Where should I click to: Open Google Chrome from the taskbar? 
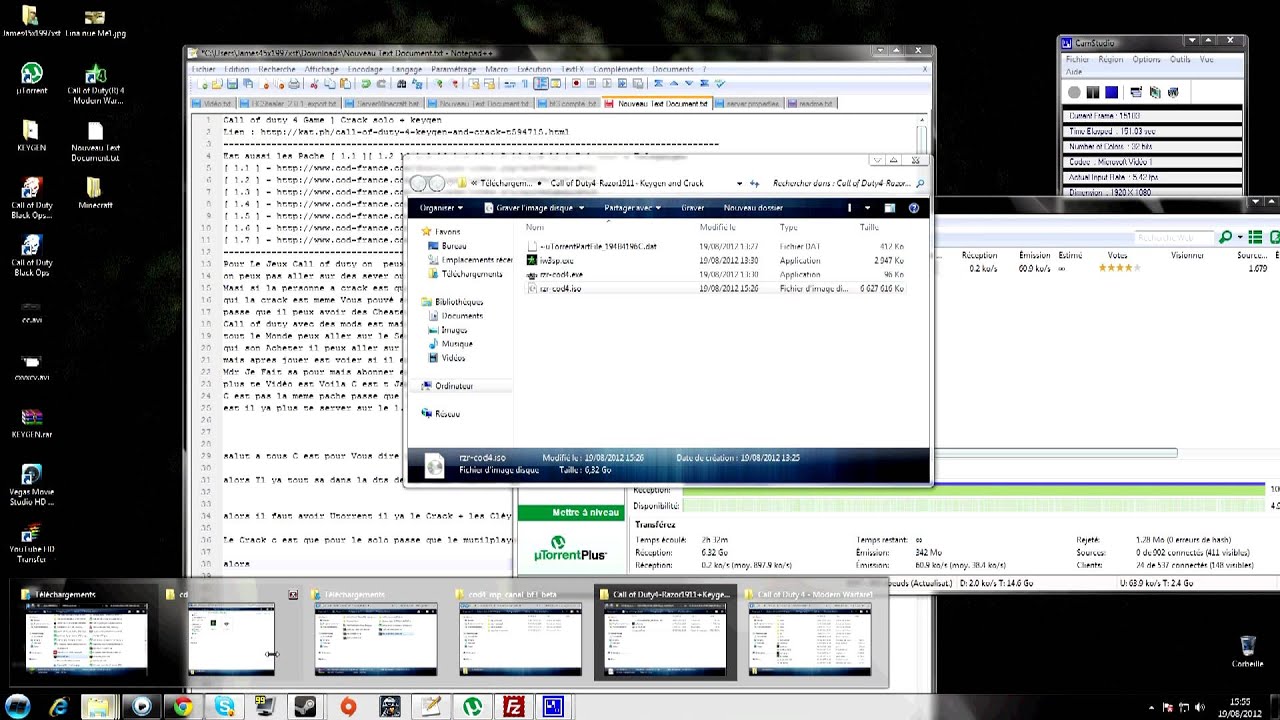(x=182, y=707)
